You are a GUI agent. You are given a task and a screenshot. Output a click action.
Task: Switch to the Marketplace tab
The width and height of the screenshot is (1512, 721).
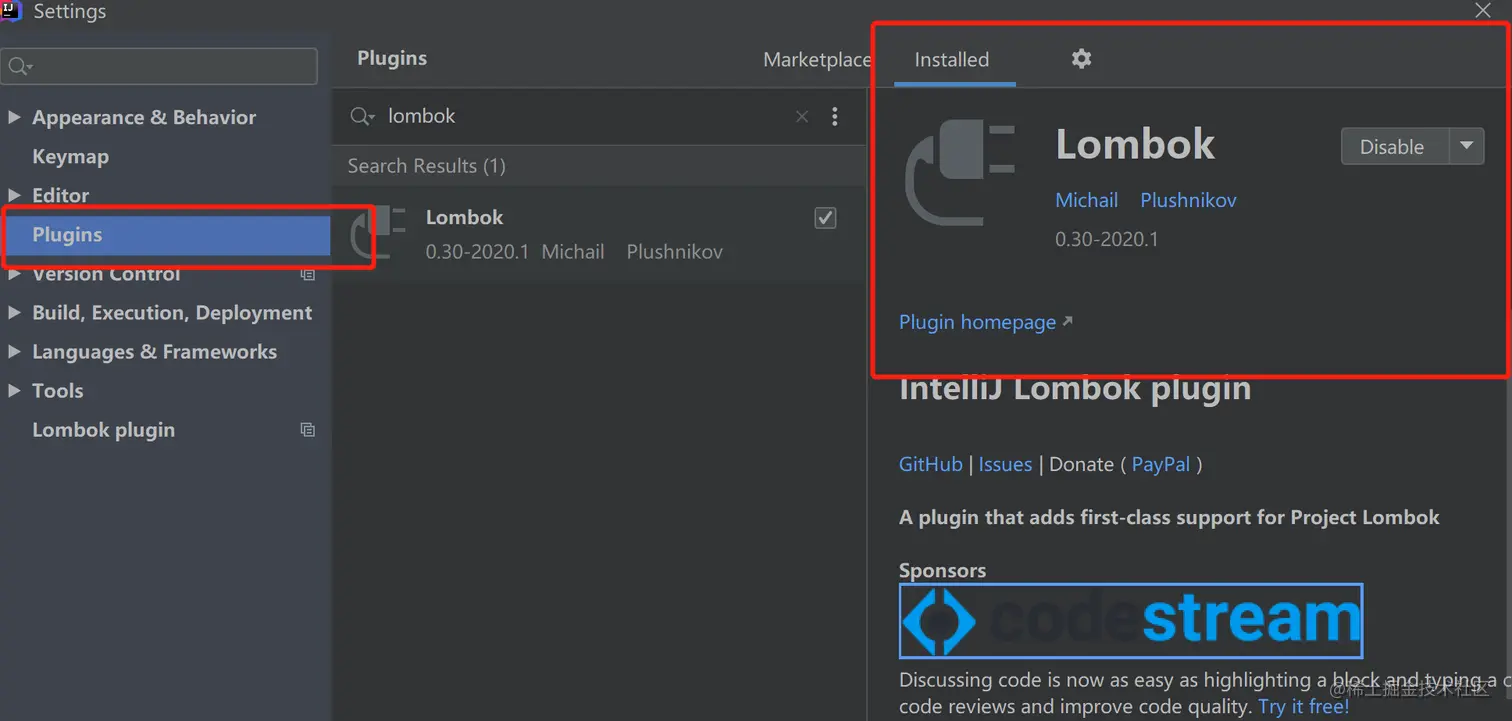[817, 60]
